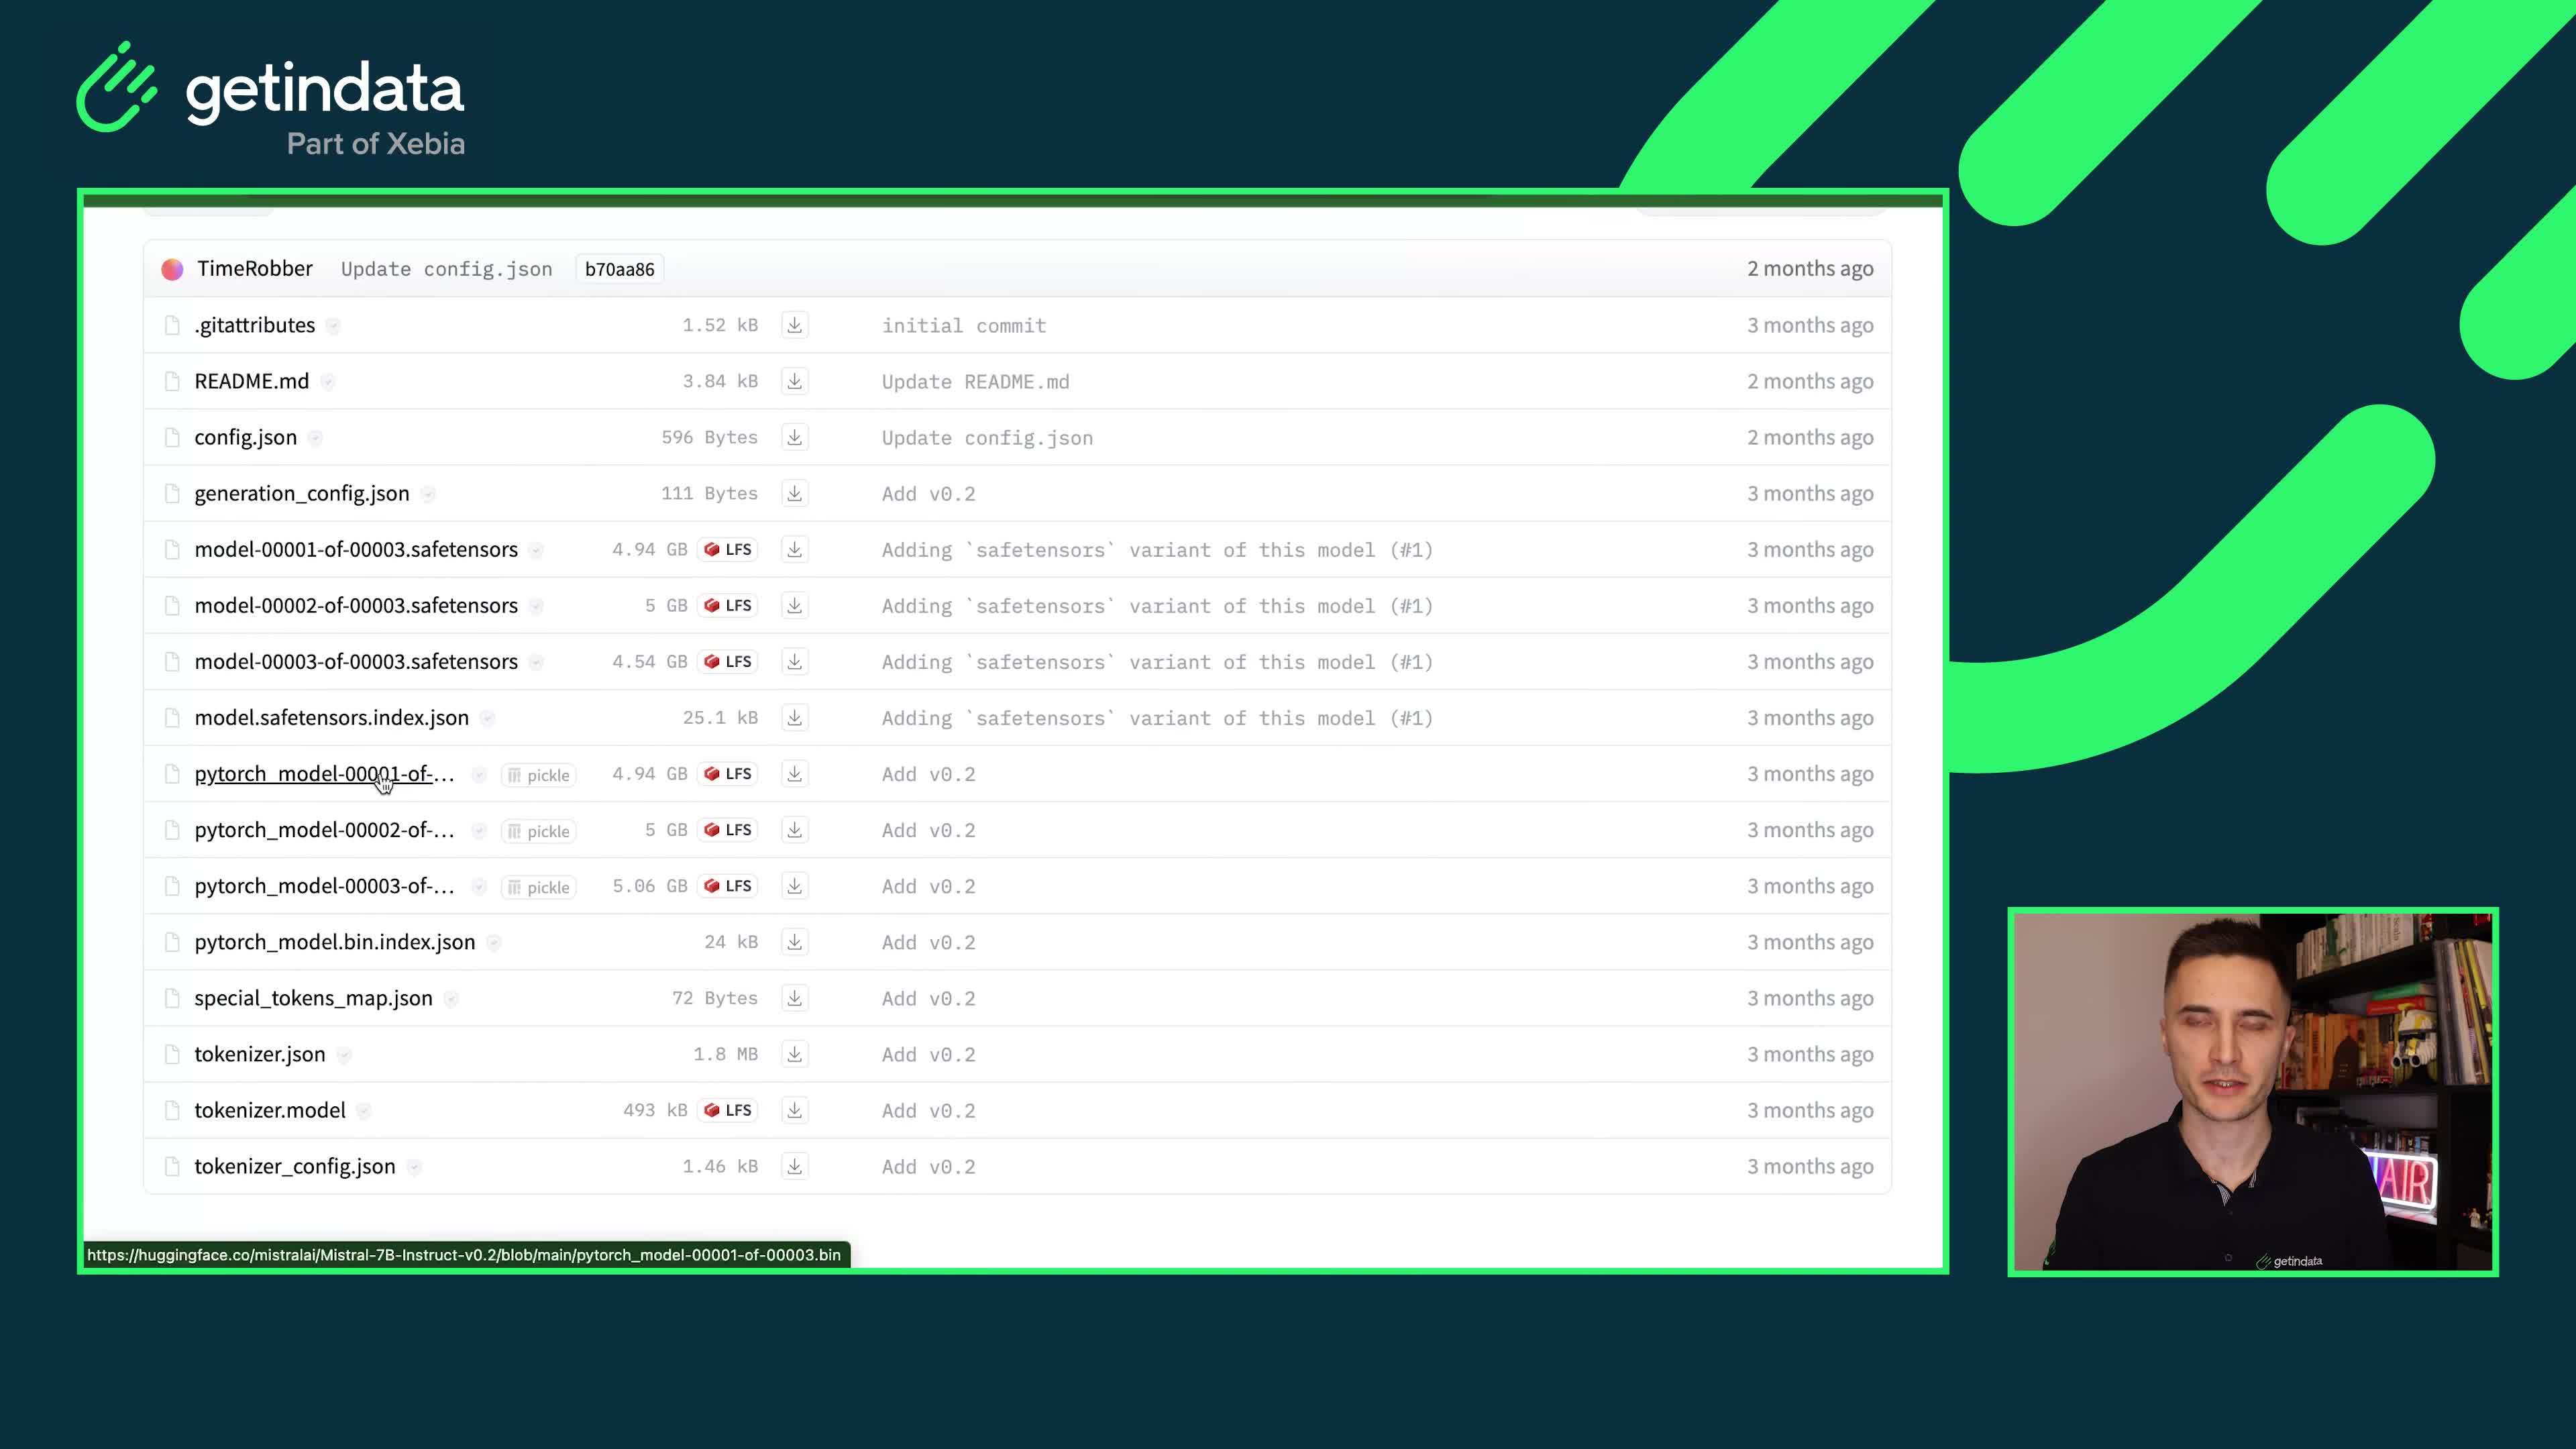The image size is (2576, 1449).
Task: Open the tokenizer.json file
Action: tap(259, 1053)
